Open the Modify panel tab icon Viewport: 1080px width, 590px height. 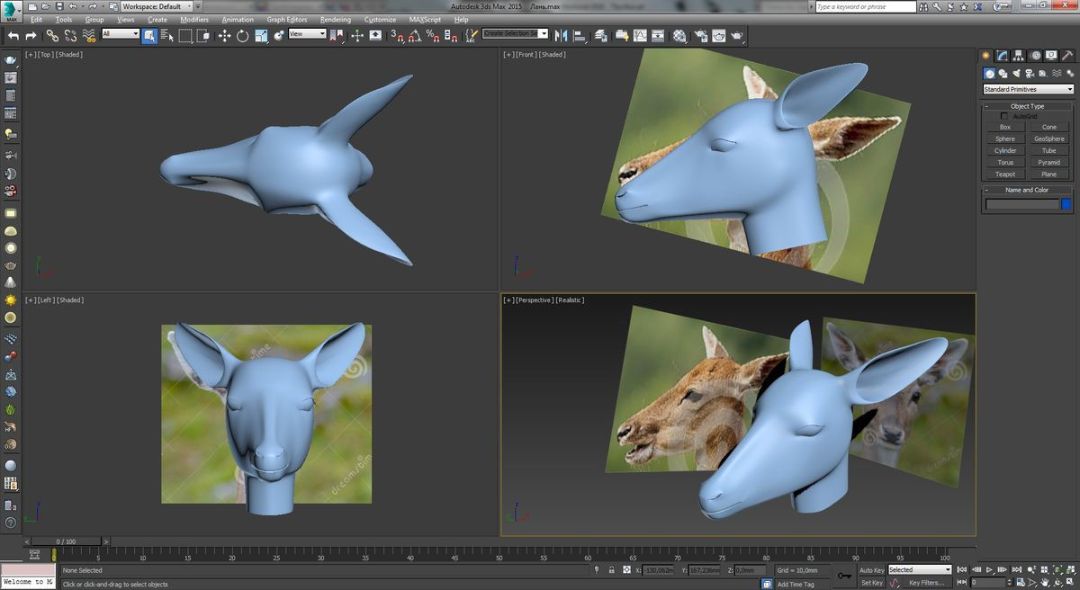click(x=1002, y=56)
